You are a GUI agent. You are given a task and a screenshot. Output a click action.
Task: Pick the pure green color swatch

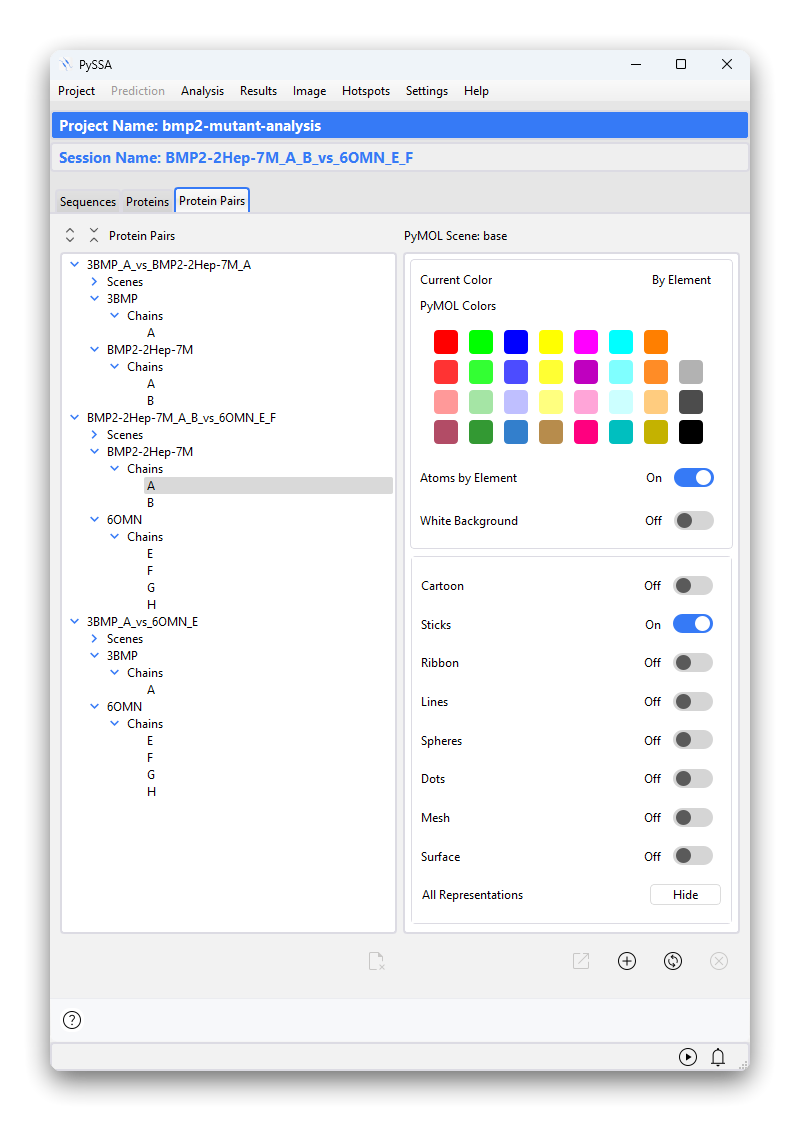[x=481, y=342]
